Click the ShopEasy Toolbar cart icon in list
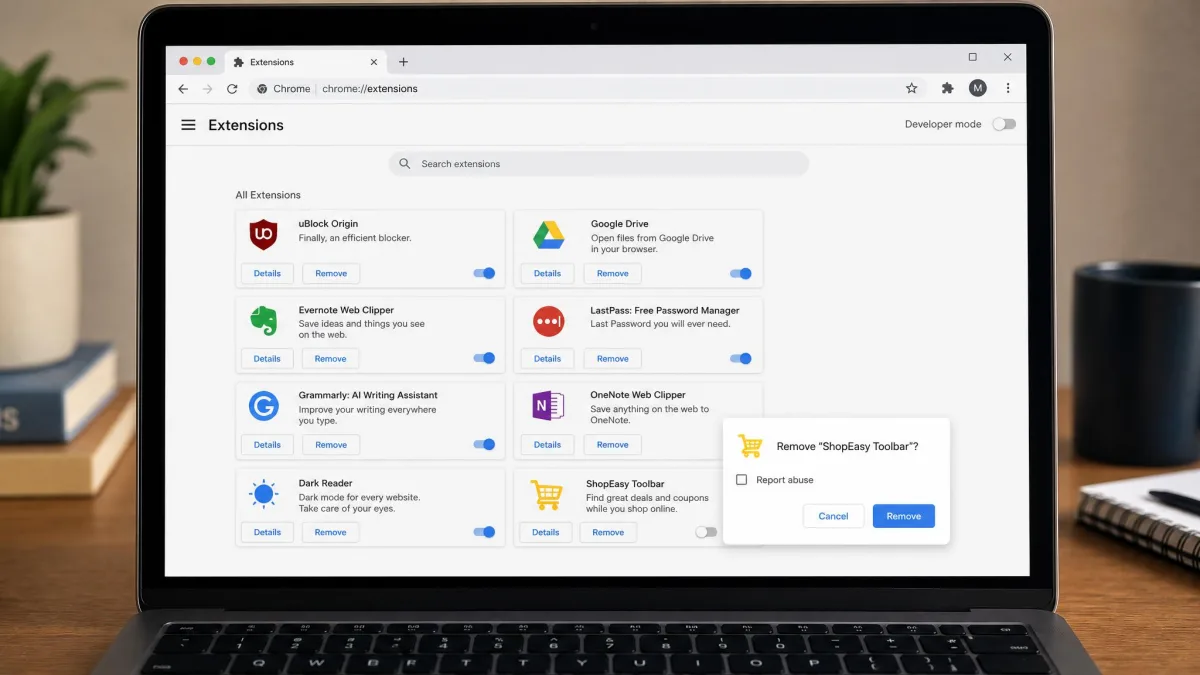 546,494
